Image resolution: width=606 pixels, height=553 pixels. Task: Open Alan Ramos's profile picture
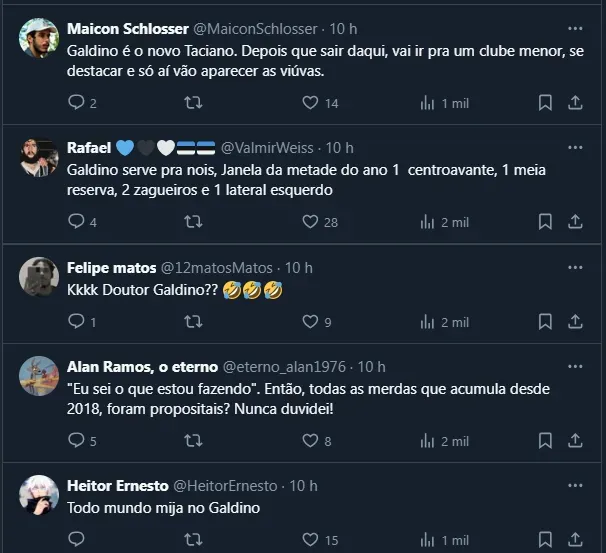tap(39, 376)
